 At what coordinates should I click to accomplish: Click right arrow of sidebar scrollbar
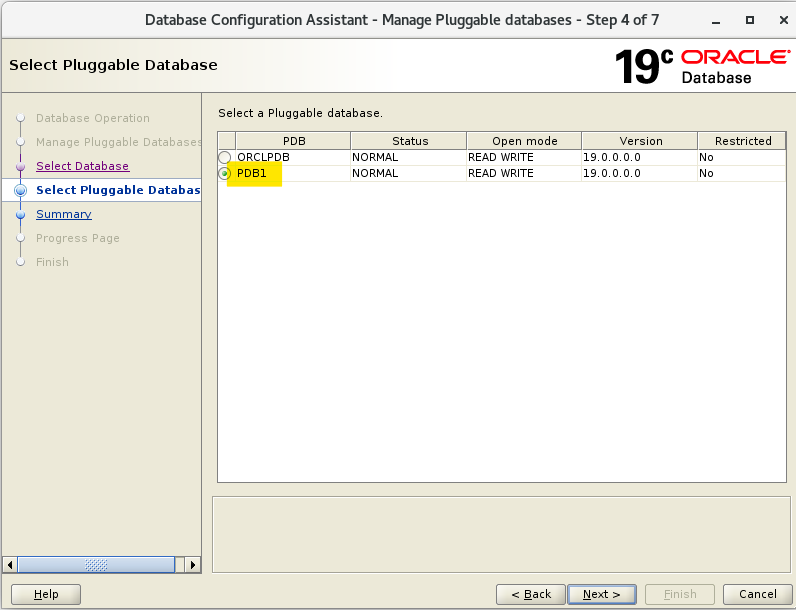click(192, 564)
